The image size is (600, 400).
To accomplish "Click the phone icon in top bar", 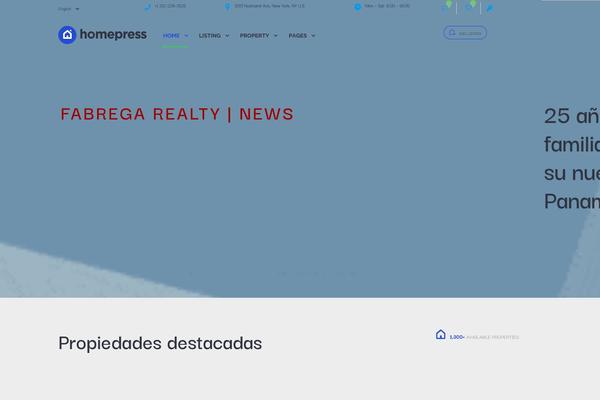I will tap(148, 7).
